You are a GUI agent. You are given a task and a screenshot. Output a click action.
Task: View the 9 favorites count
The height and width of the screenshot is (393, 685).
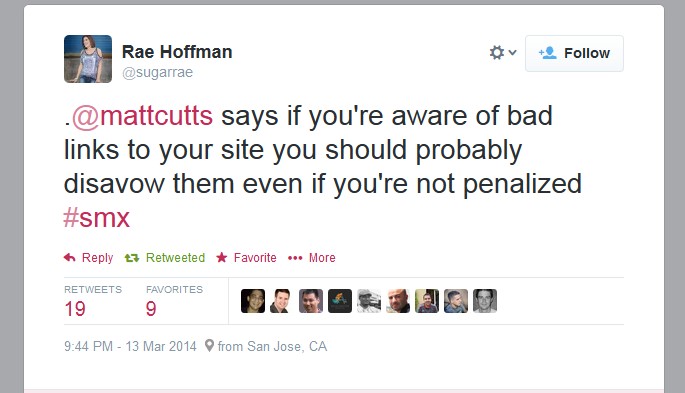[151, 309]
